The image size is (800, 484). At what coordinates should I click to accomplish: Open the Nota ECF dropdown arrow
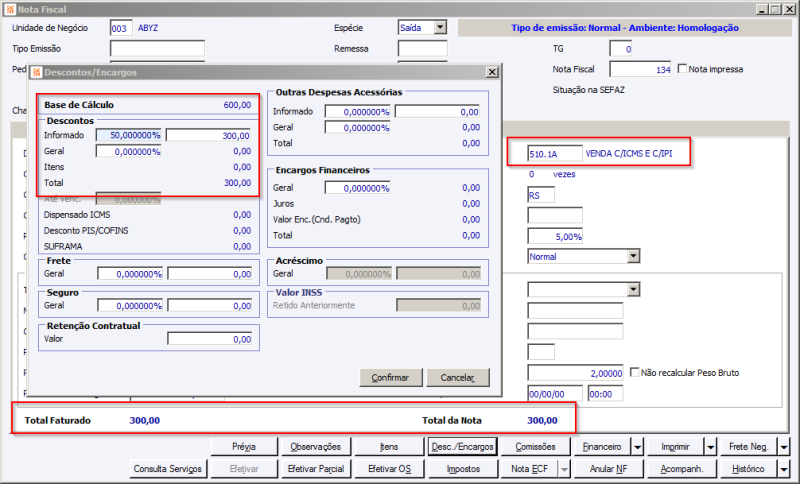coord(564,469)
